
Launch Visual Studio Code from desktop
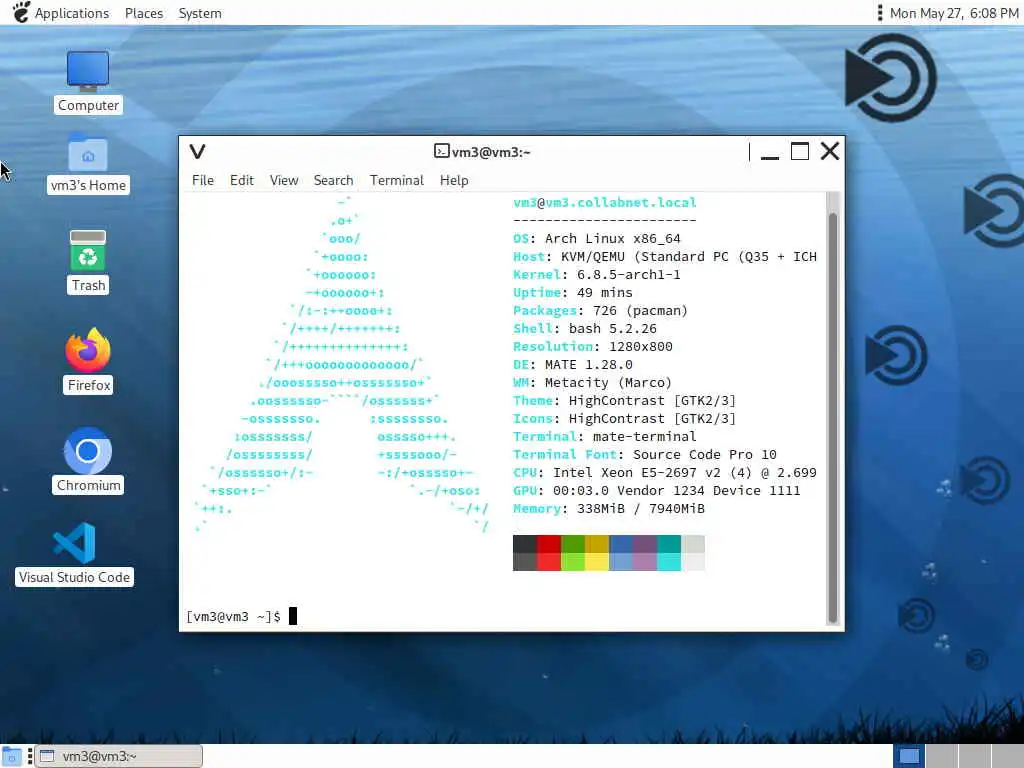pyautogui.click(x=74, y=554)
